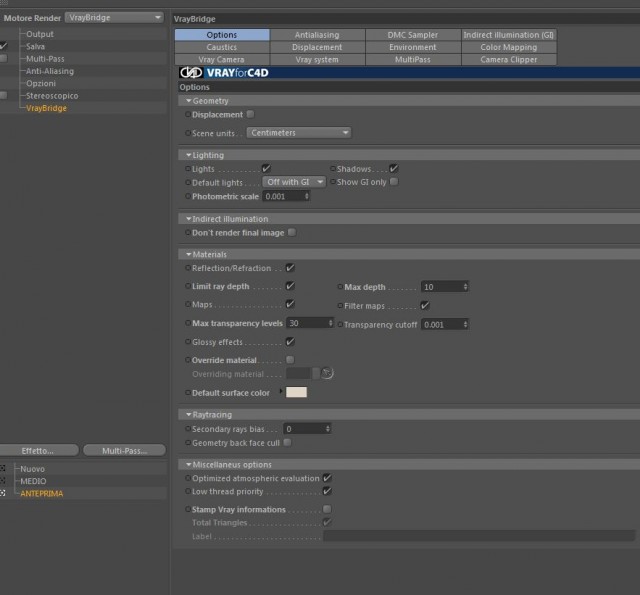Switch to the Antialiasing tab
This screenshot has width=640, height=595.
pyautogui.click(x=317, y=35)
